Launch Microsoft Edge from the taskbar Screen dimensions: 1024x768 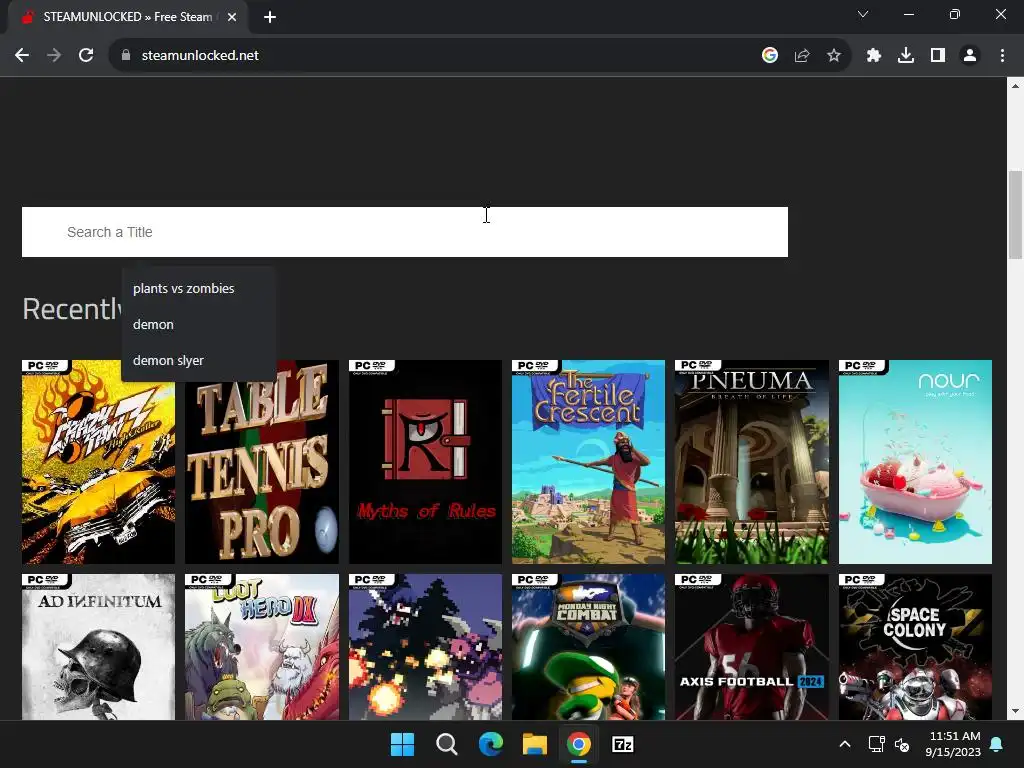coord(490,744)
